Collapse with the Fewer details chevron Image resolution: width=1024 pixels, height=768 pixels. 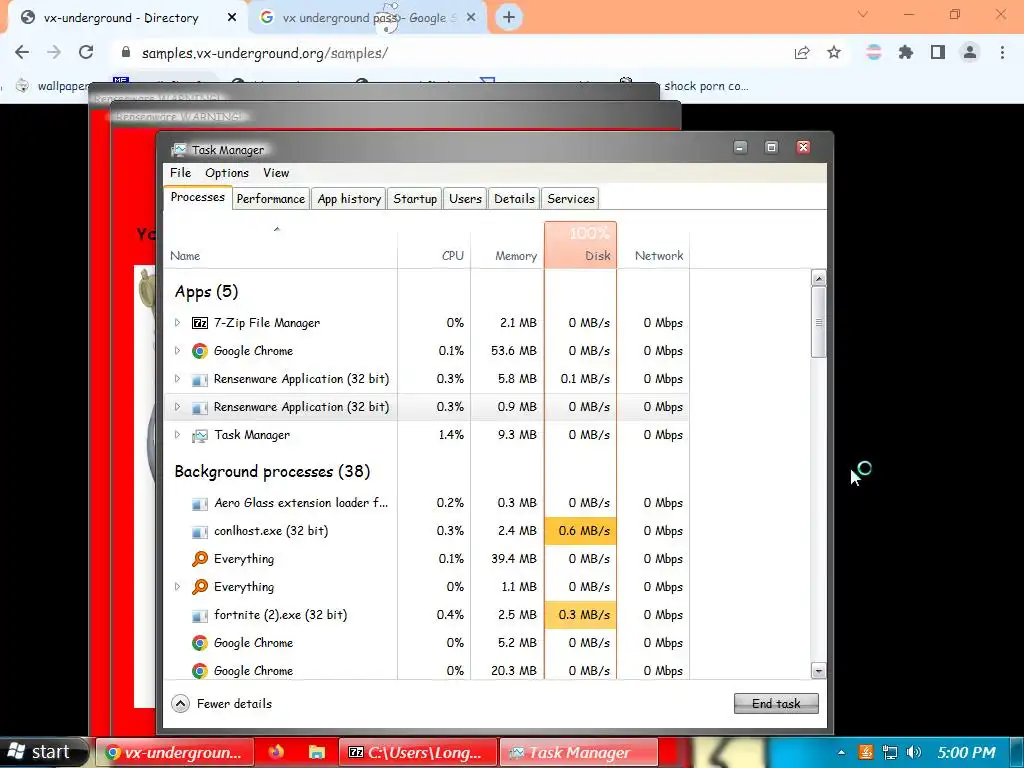tap(180, 703)
